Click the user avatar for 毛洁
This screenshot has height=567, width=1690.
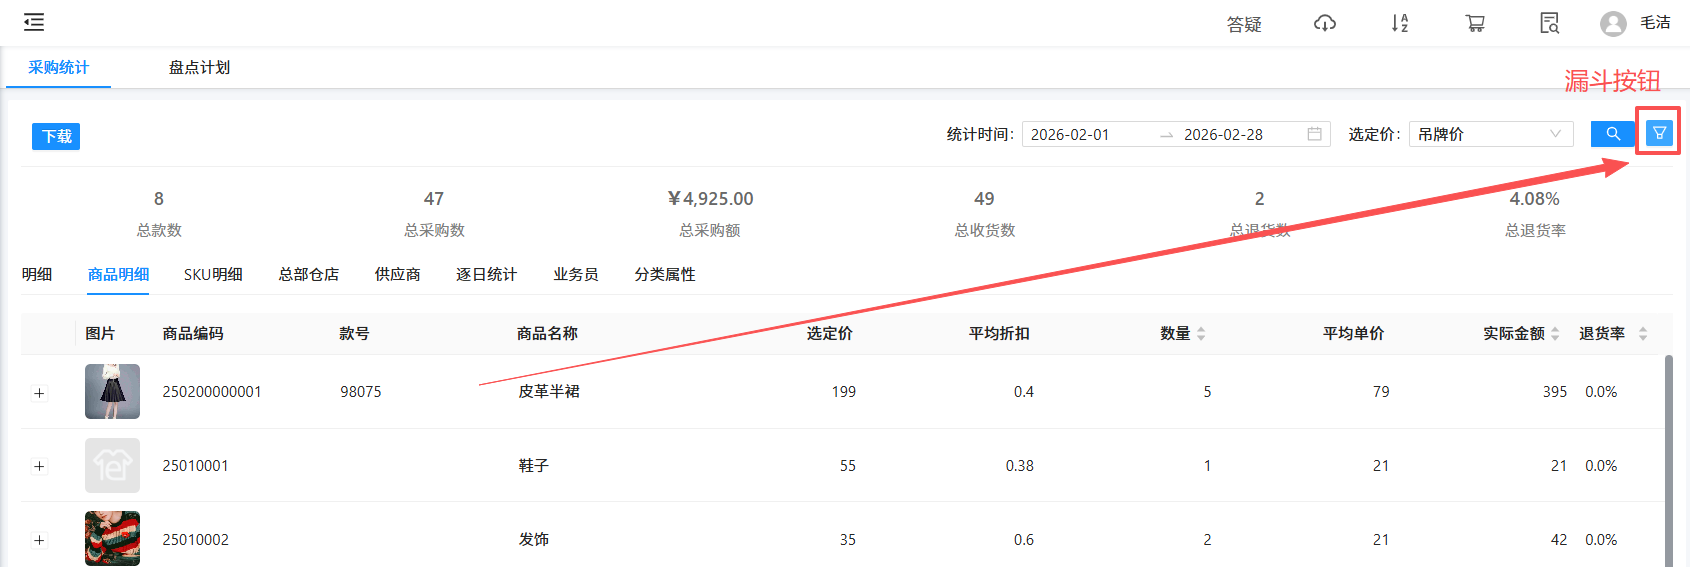tap(1613, 23)
